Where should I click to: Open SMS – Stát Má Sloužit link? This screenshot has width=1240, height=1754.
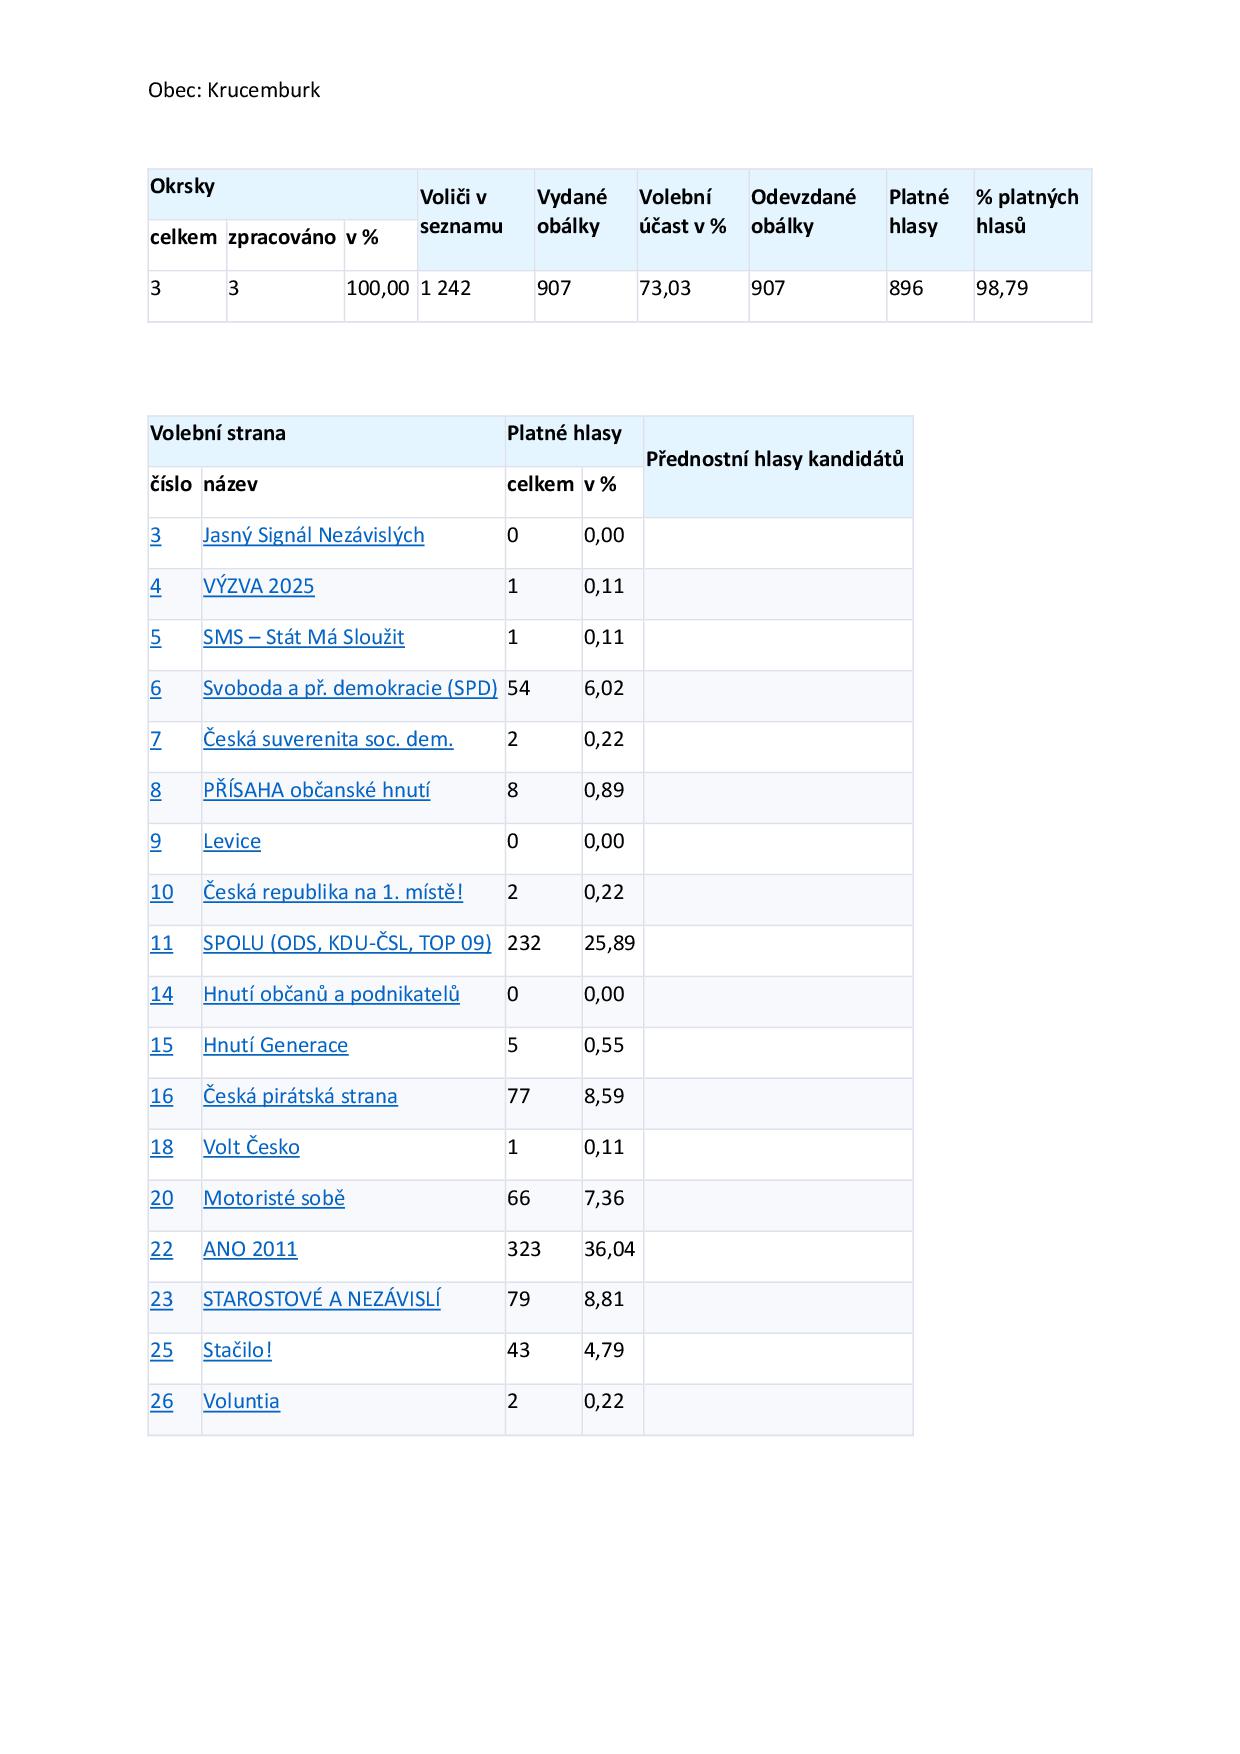click(303, 637)
